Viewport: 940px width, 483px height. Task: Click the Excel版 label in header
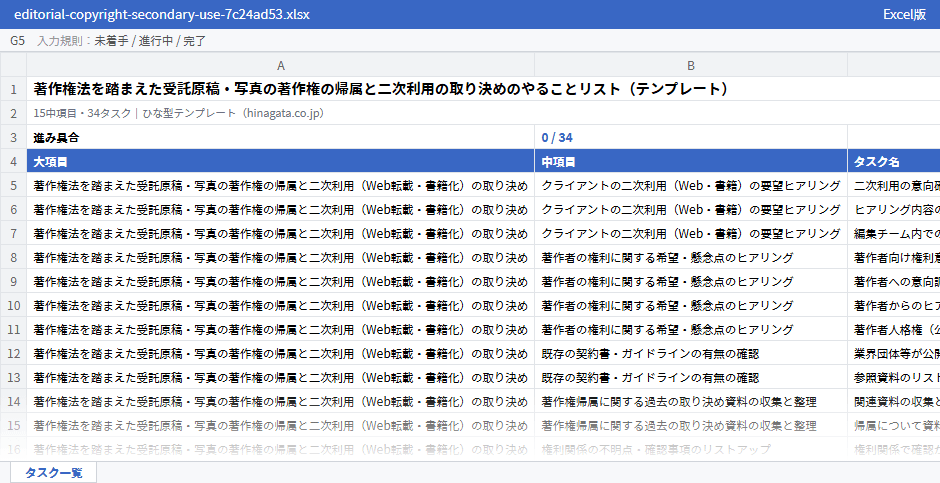(x=904, y=14)
